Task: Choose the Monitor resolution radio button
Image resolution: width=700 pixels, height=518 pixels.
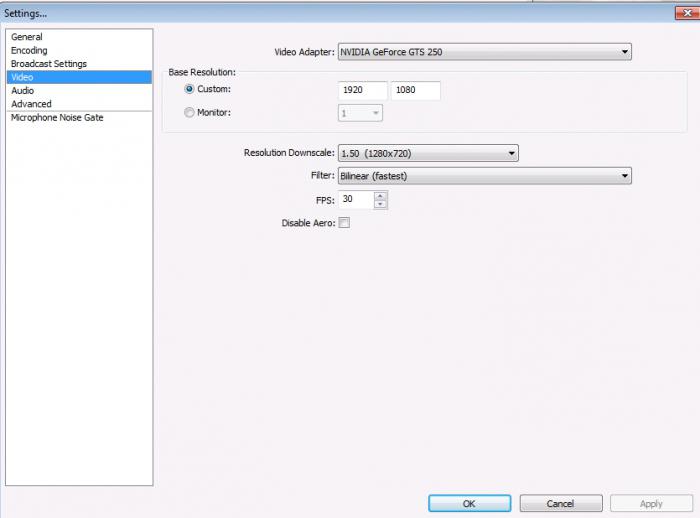Action: (189, 113)
